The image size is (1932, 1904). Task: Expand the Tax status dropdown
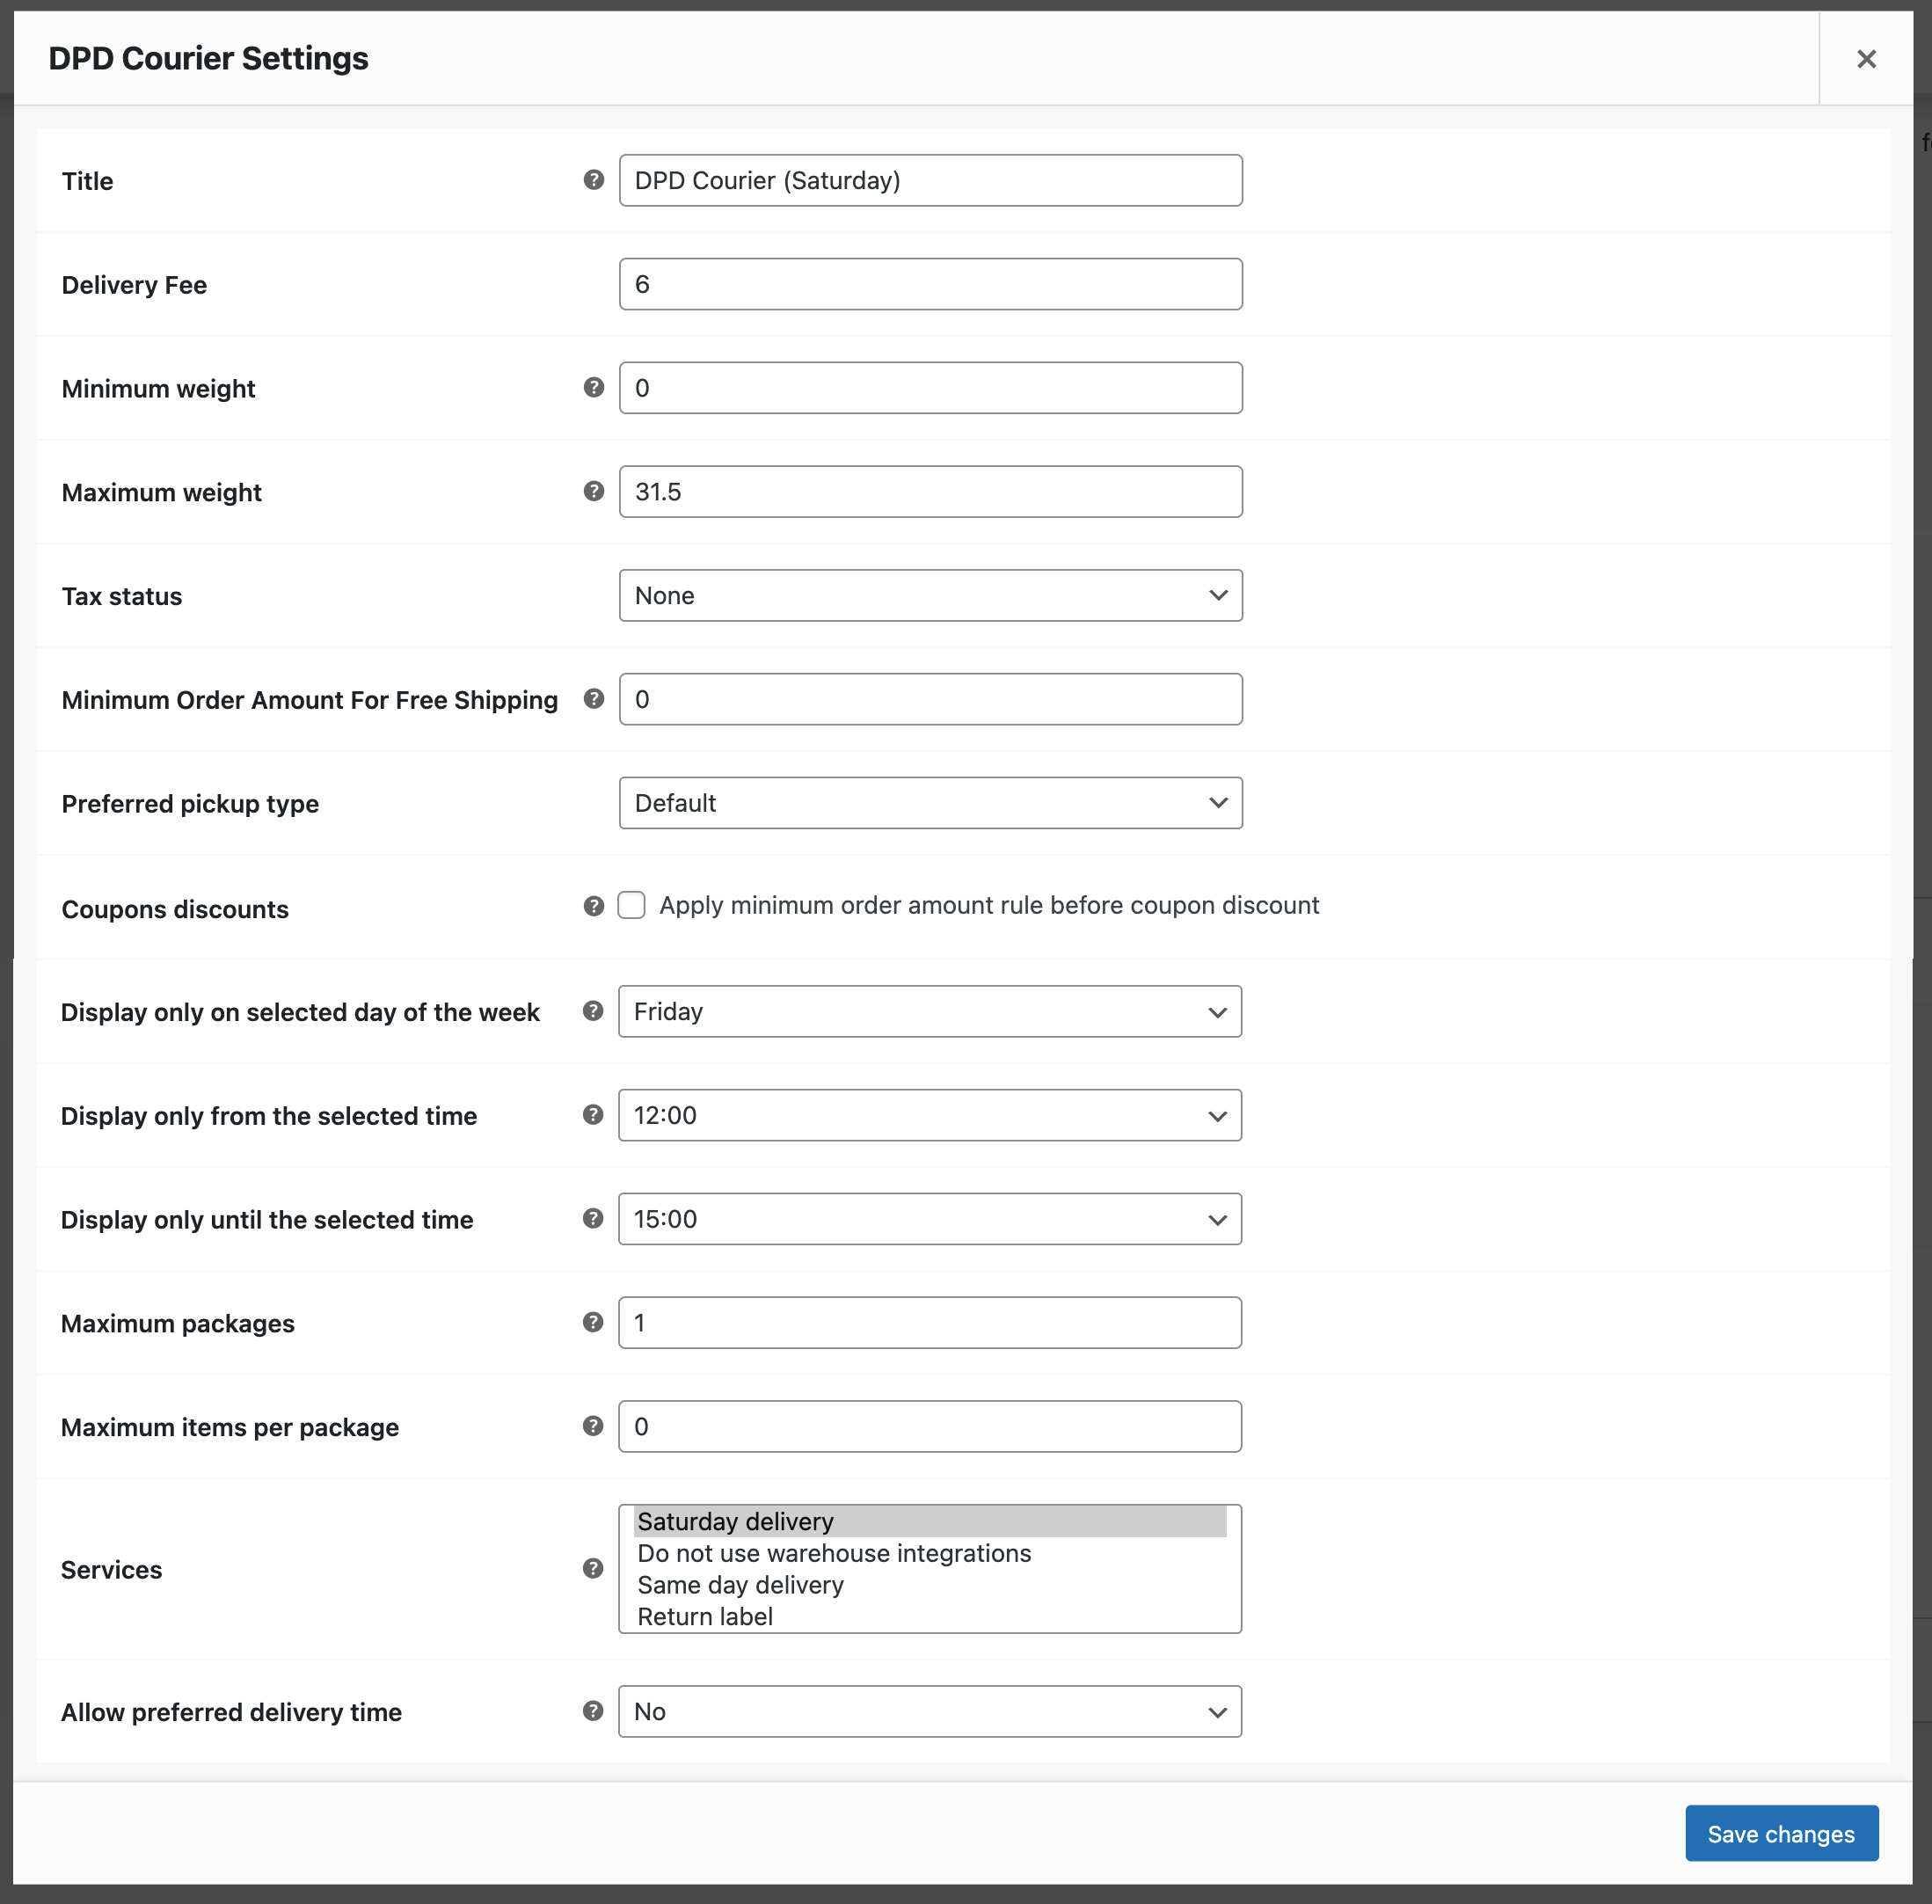(x=931, y=595)
